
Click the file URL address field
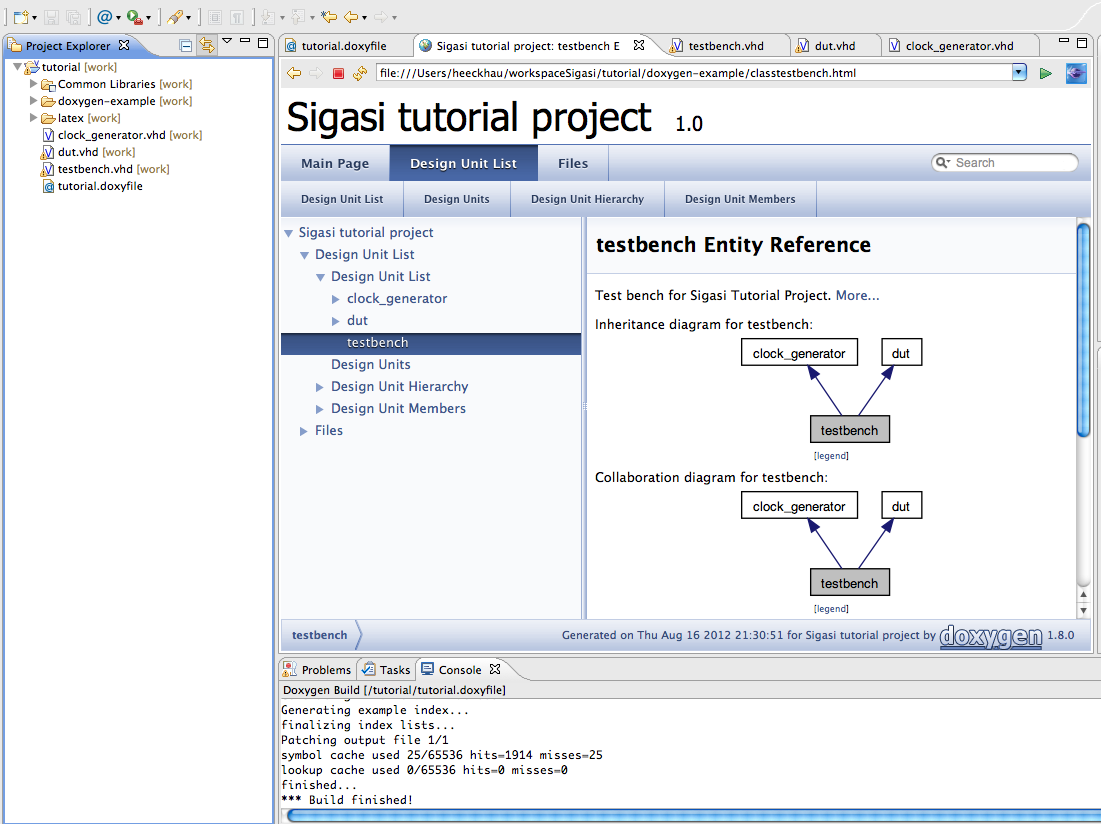click(694, 73)
